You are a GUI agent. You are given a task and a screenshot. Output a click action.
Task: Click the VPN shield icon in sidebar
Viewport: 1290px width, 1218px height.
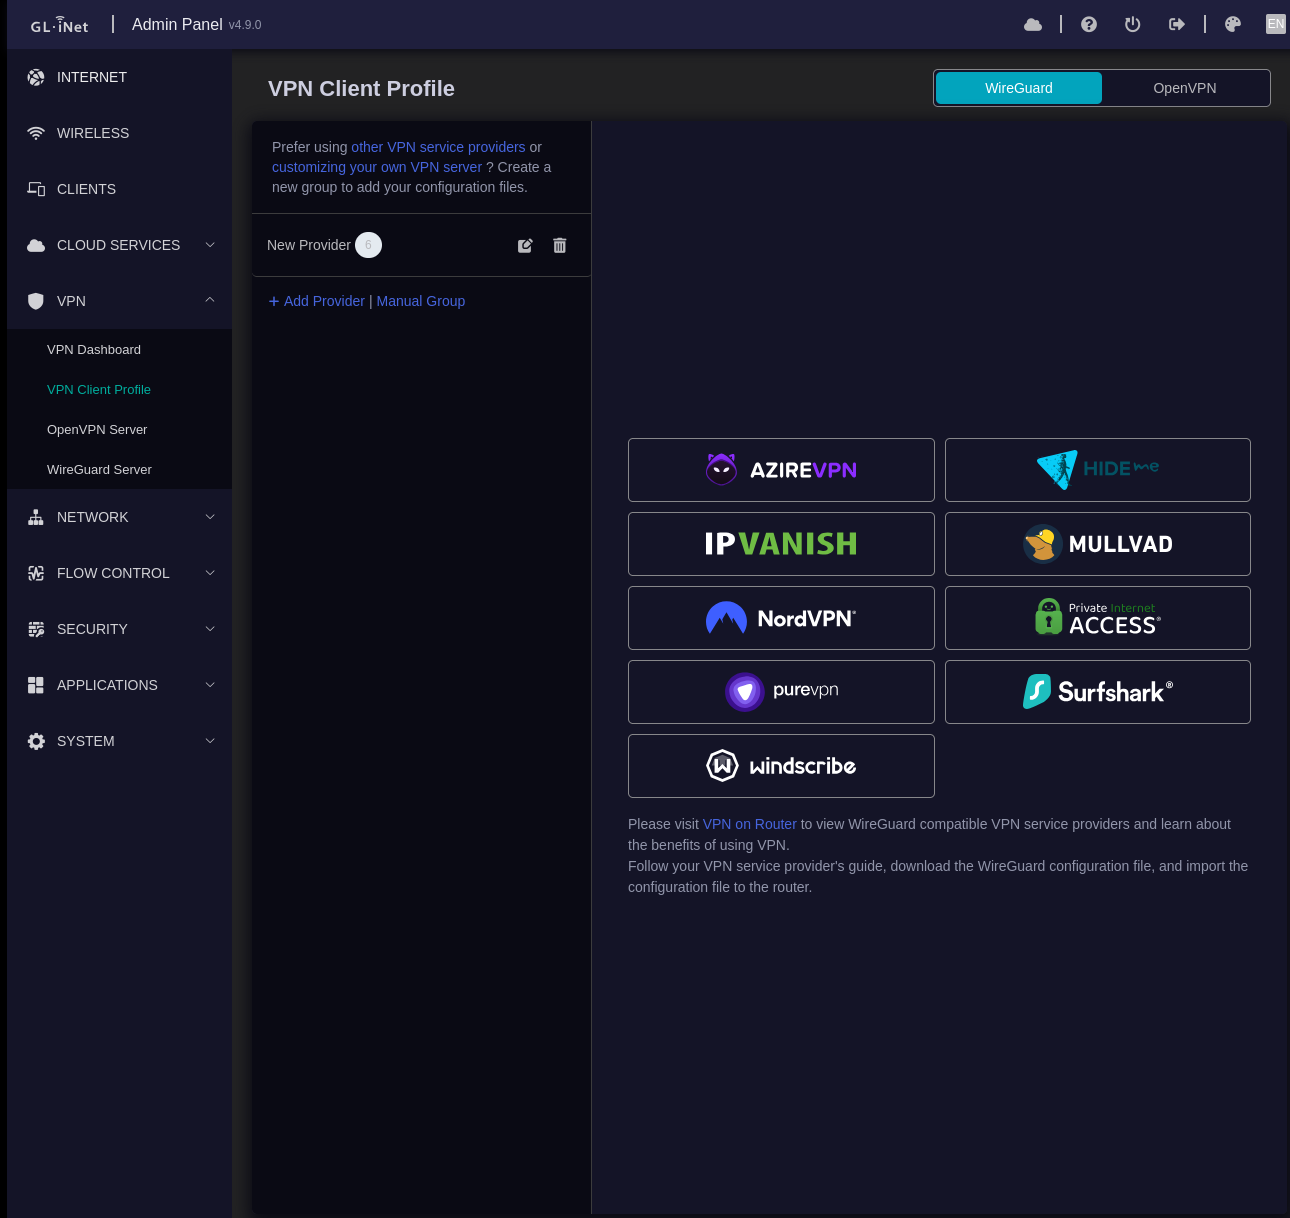coord(36,301)
